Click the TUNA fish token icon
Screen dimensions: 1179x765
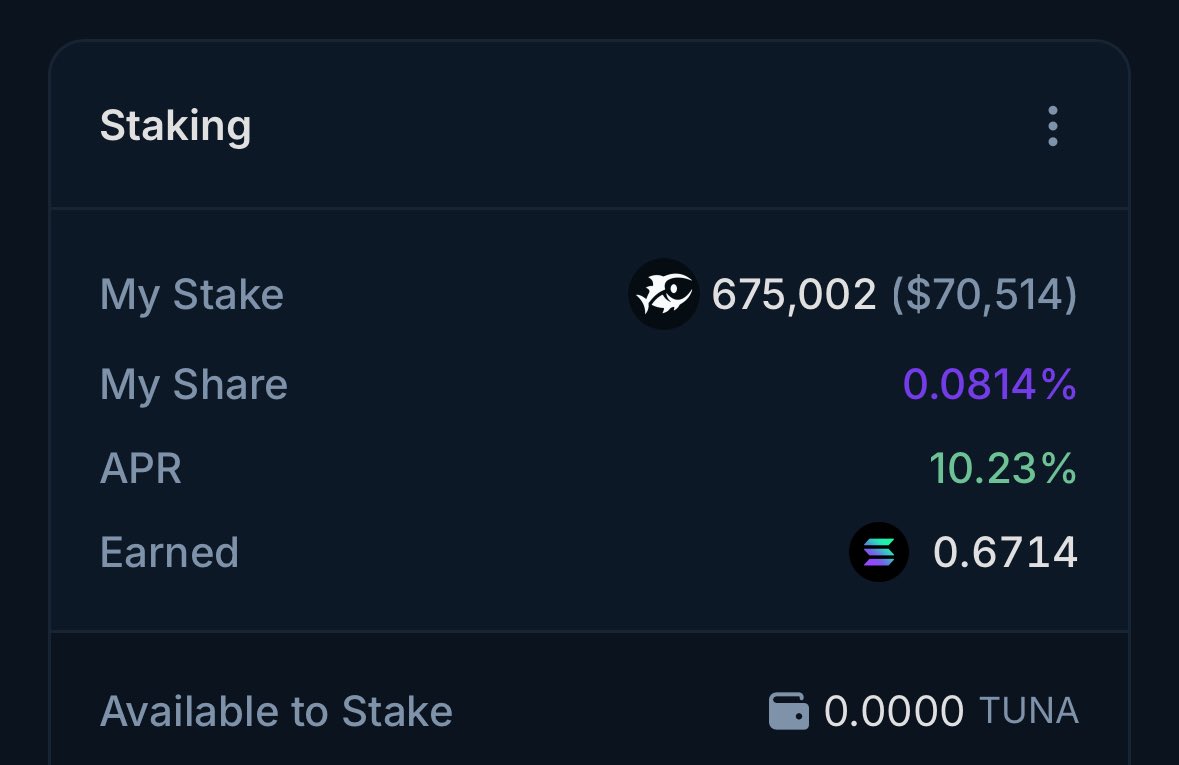tap(664, 293)
